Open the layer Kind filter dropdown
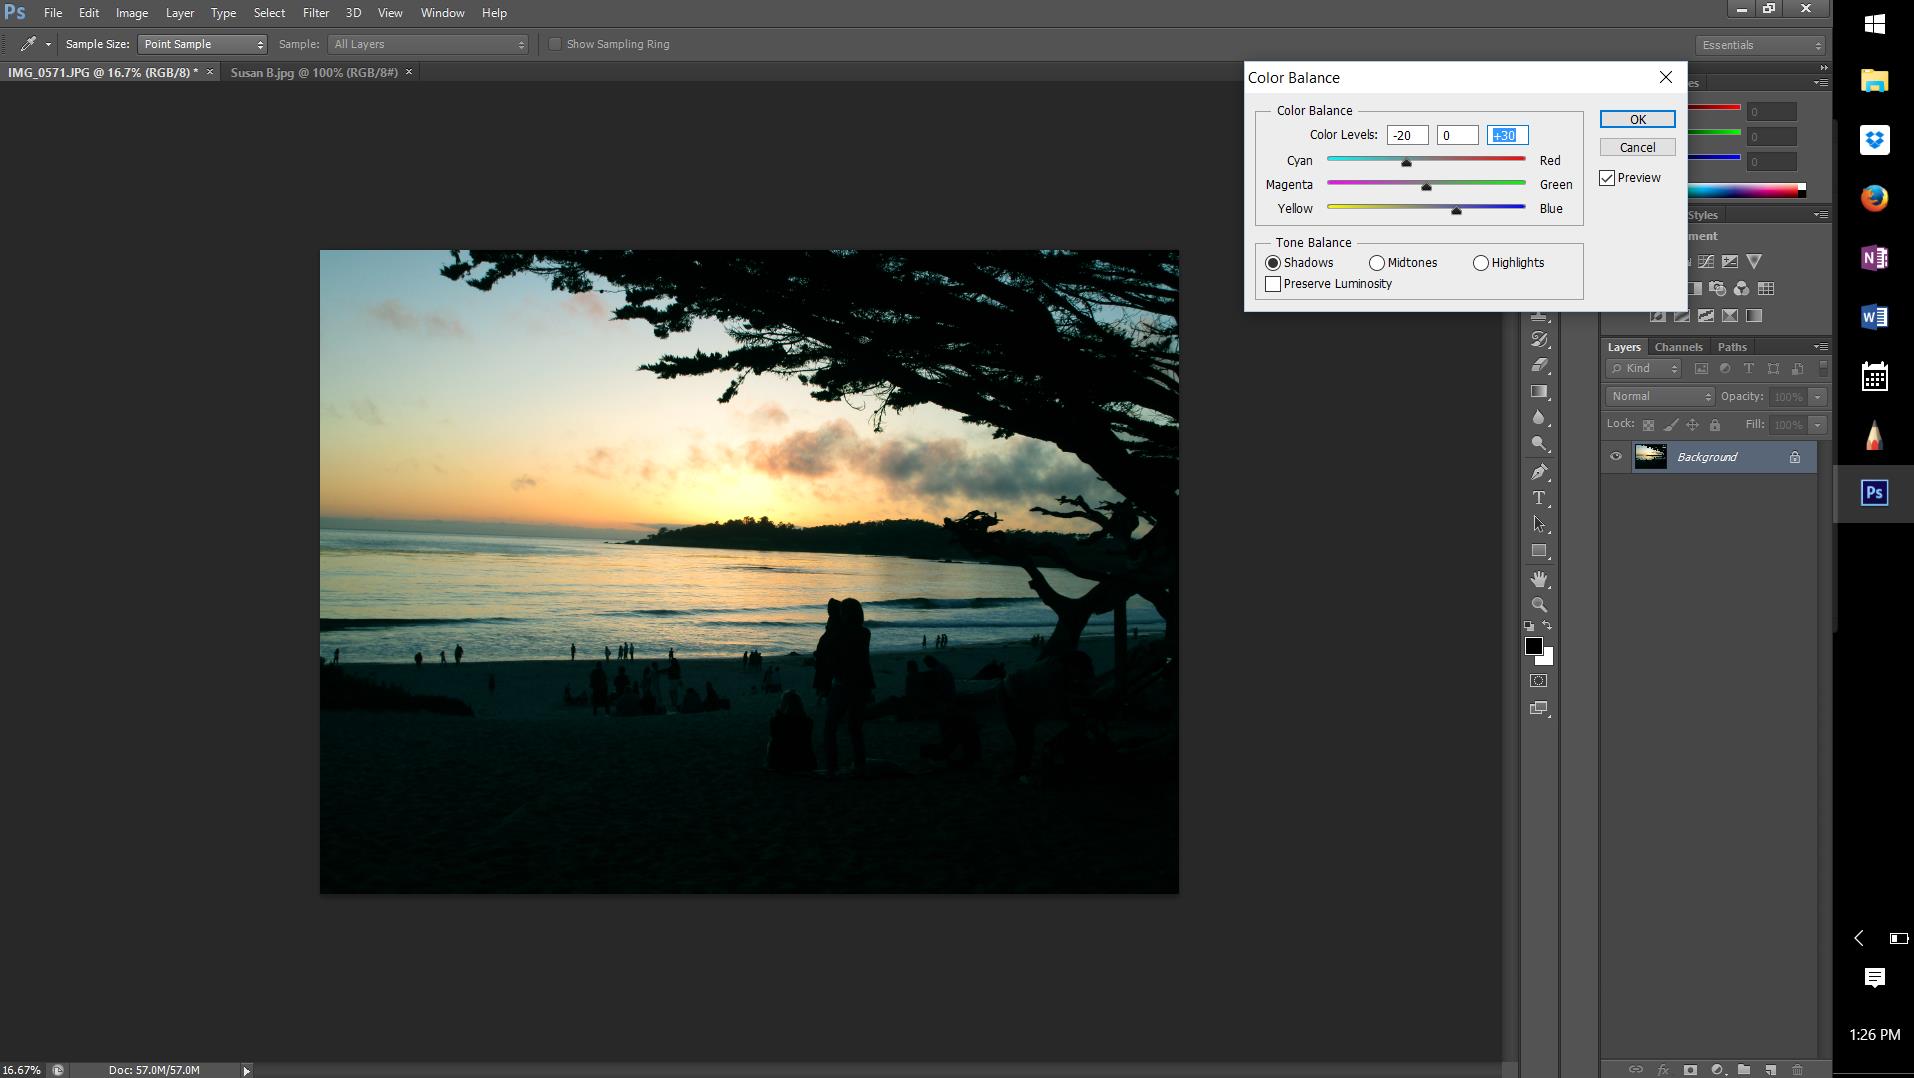This screenshot has height=1078, width=1914. tap(1644, 369)
